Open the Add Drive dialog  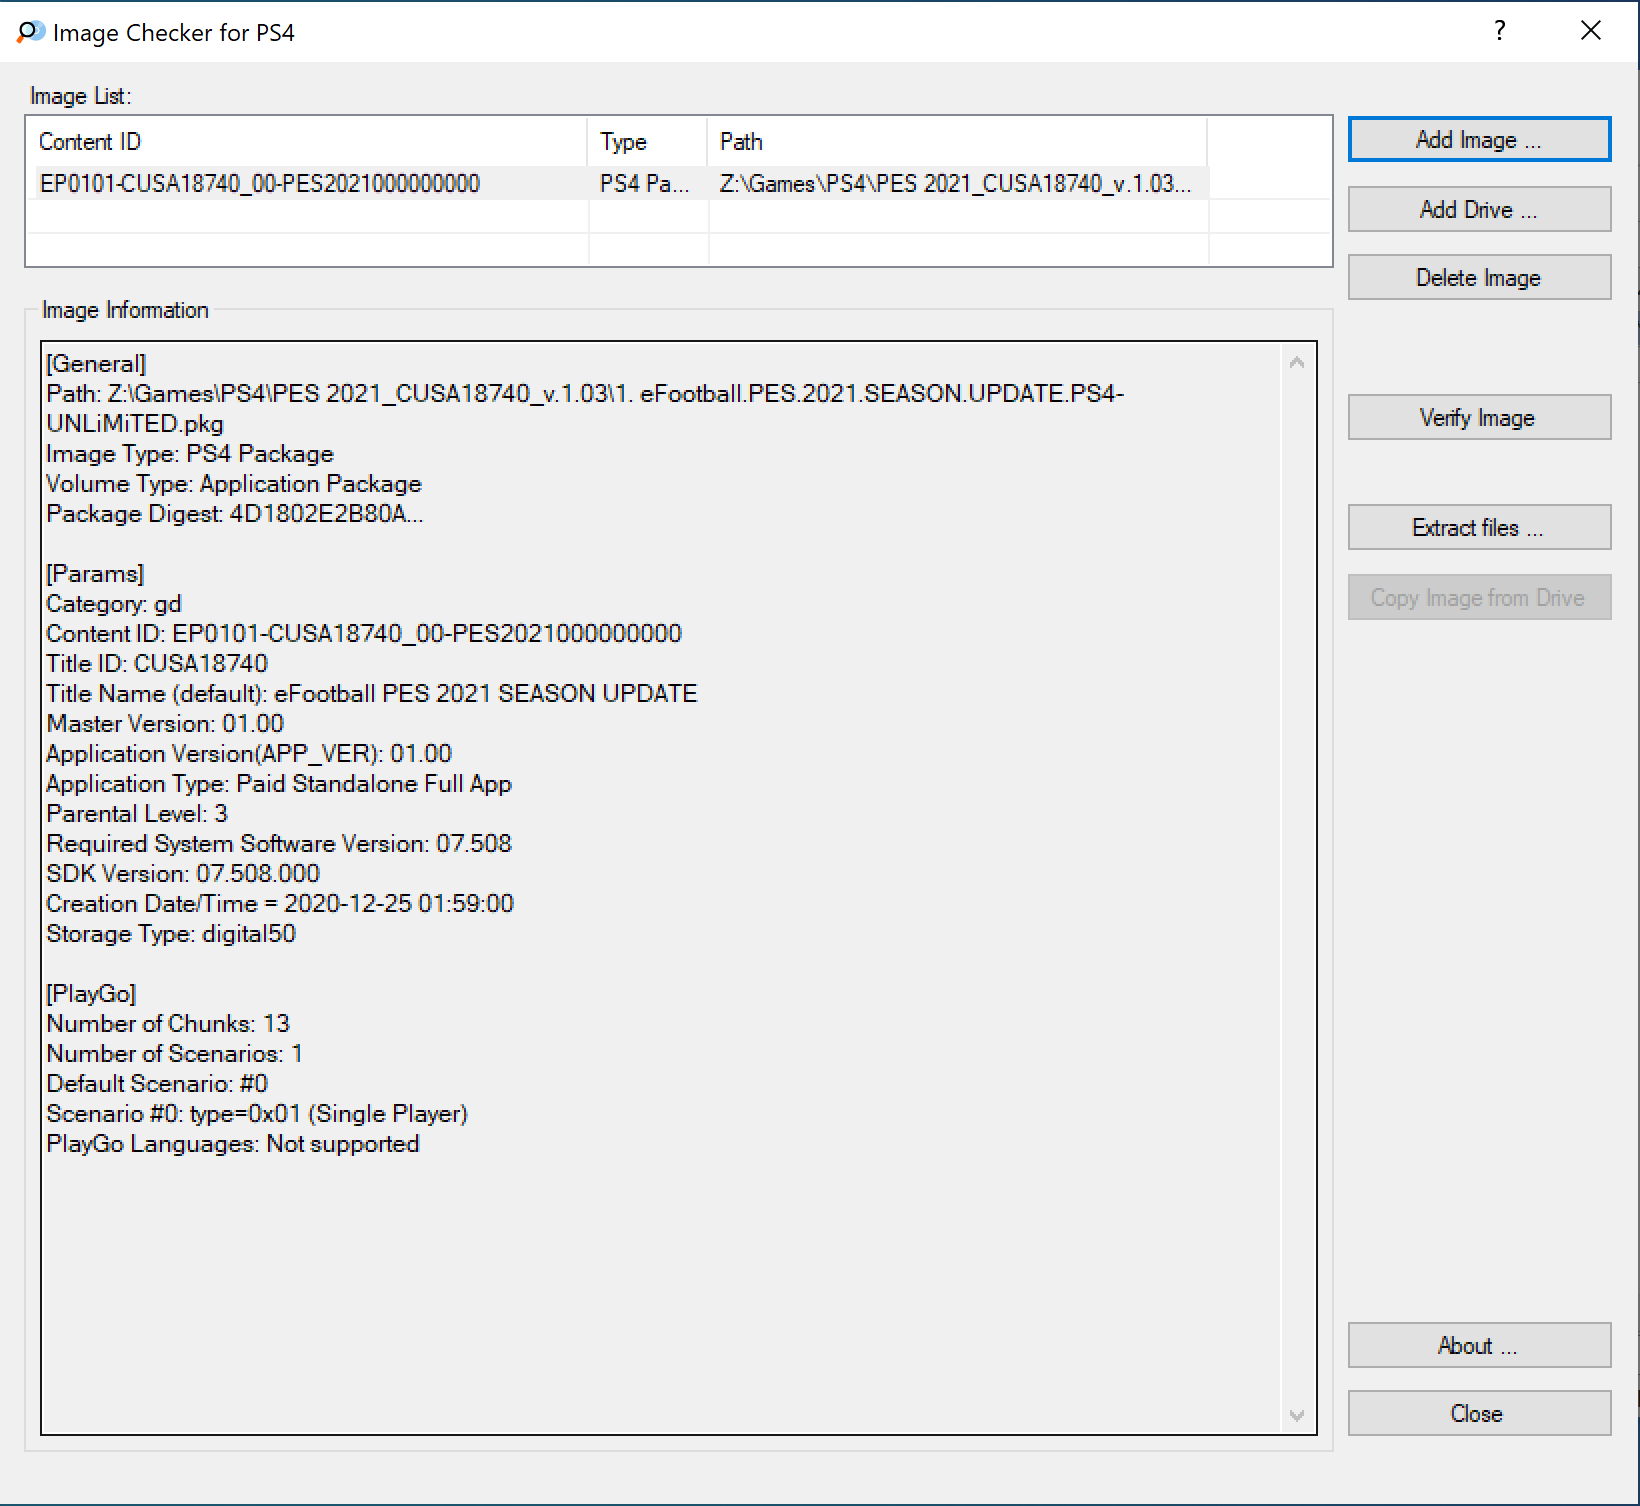tap(1478, 210)
